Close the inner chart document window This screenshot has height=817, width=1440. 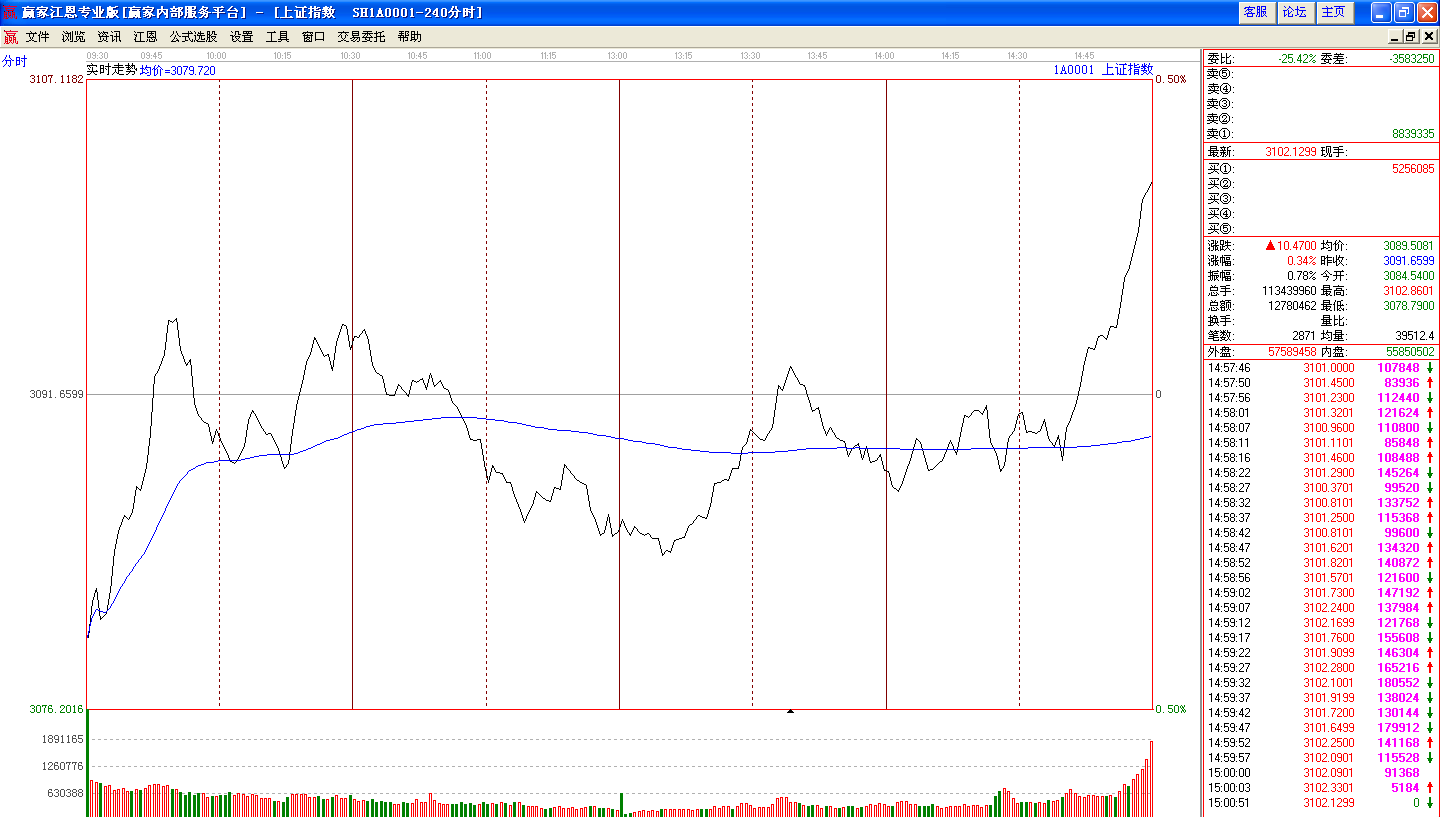(1429, 37)
